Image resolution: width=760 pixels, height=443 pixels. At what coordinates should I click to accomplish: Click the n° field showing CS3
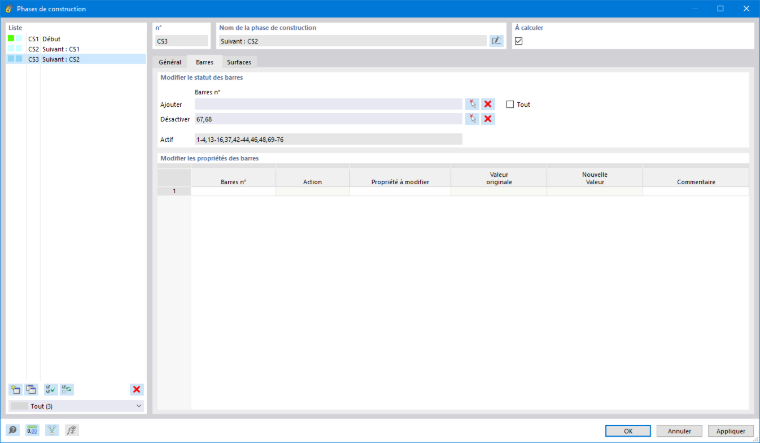tap(181, 41)
